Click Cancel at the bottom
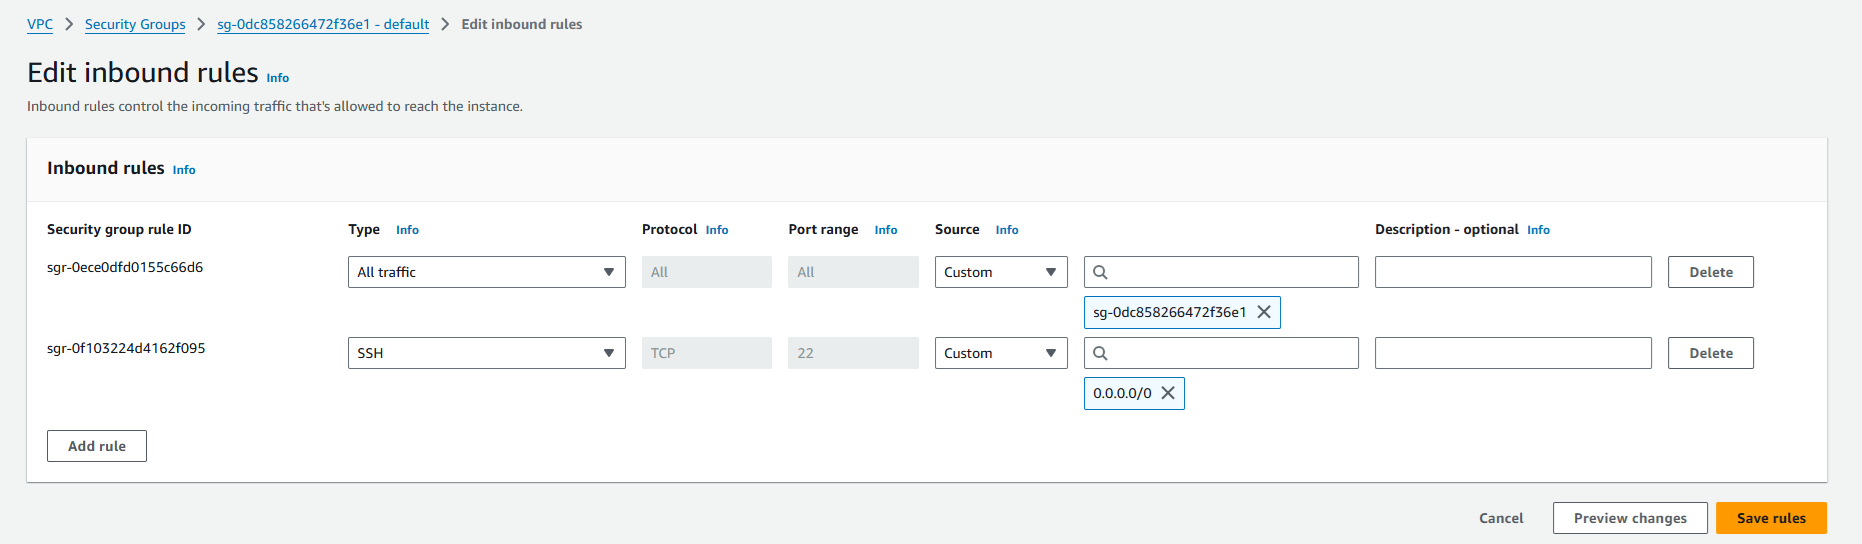The image size is (1862, 544). pyautogui.click(x=1501, y=518)
